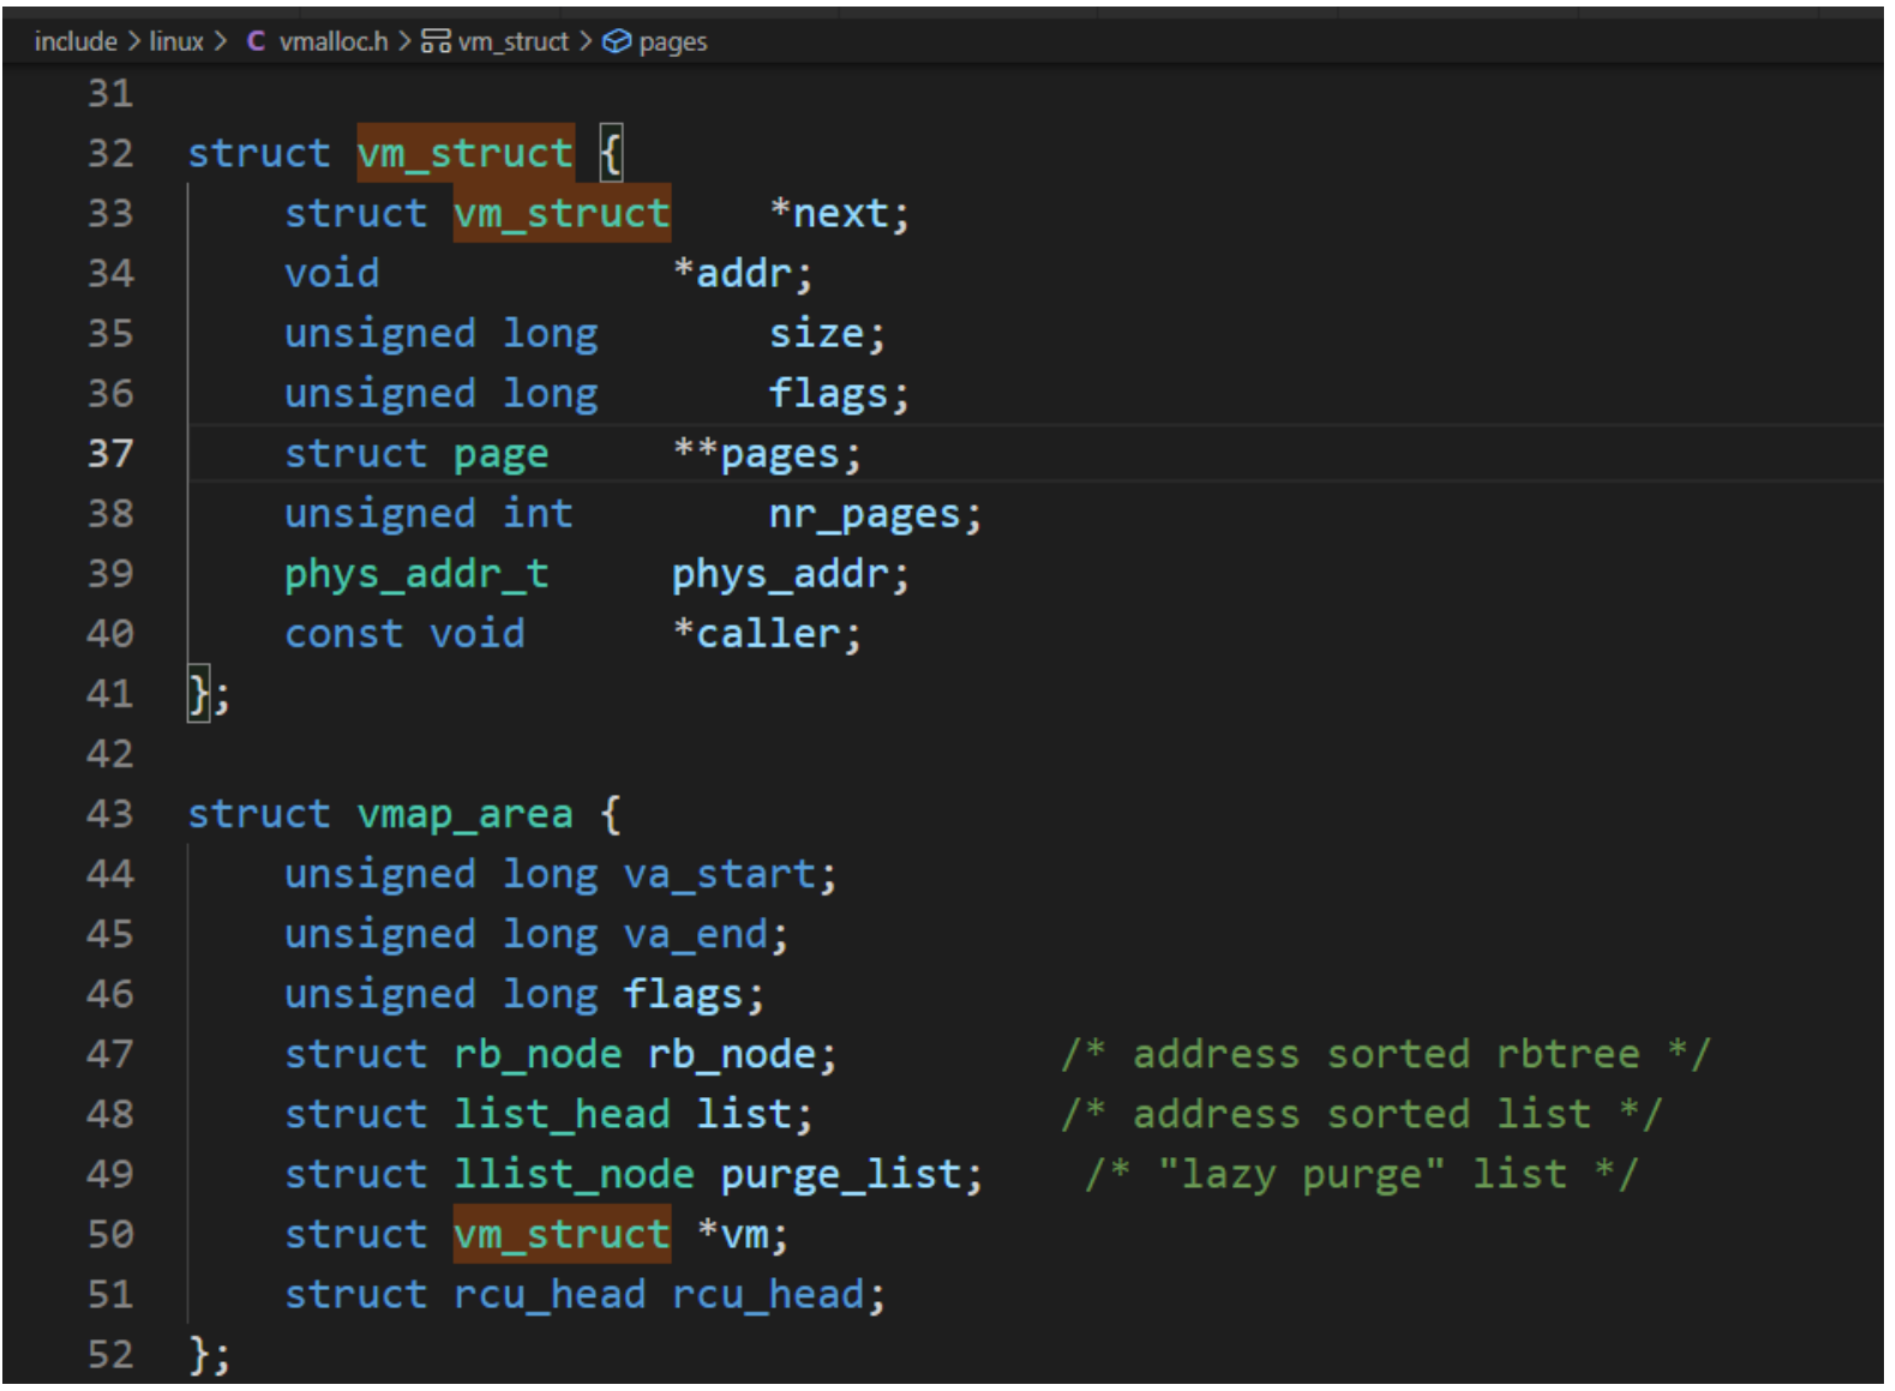Image resolution: width=1895 pixels, height=1391 pixels.
Task: Place cursor on highlighted vm_struct on line 32
Action: (x=465, y=153)
